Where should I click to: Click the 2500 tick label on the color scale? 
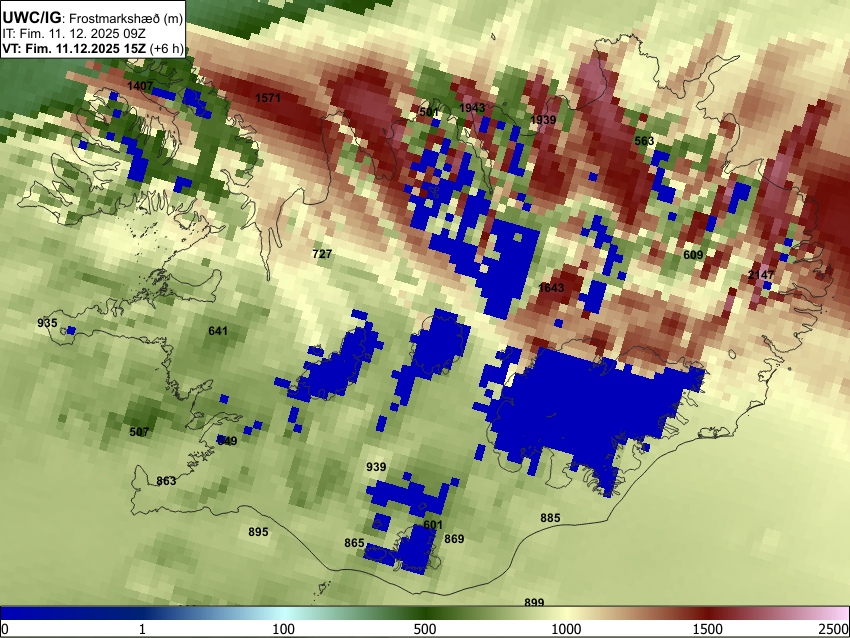(x=834, y=629)
